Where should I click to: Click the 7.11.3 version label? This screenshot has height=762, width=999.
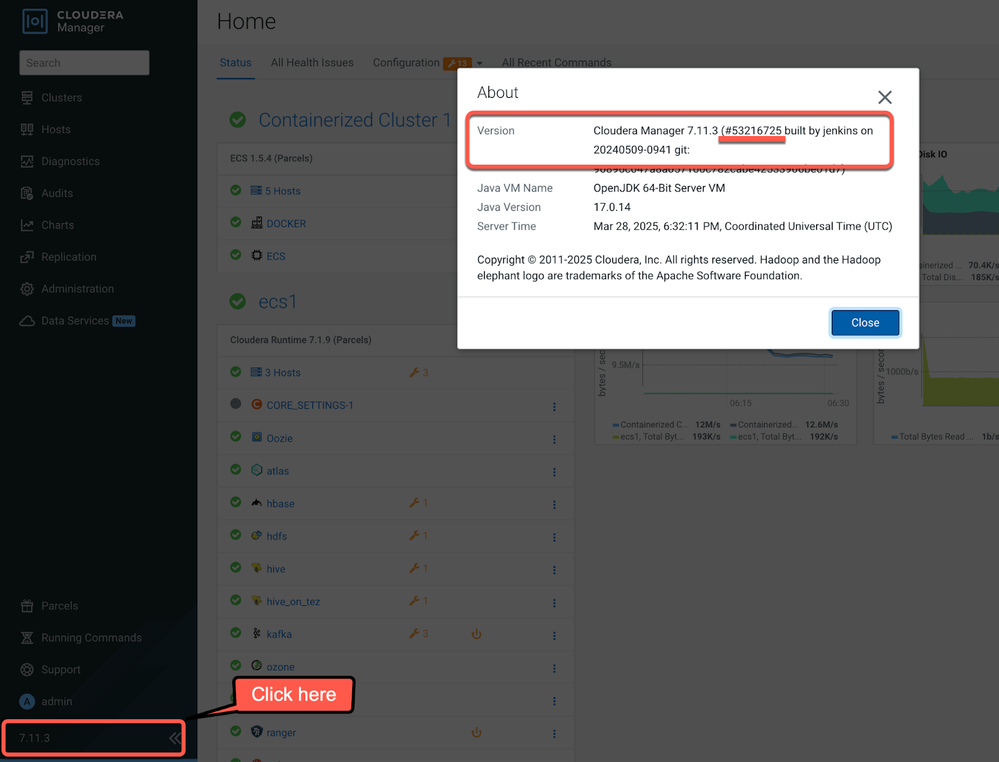tap(34, 738)
